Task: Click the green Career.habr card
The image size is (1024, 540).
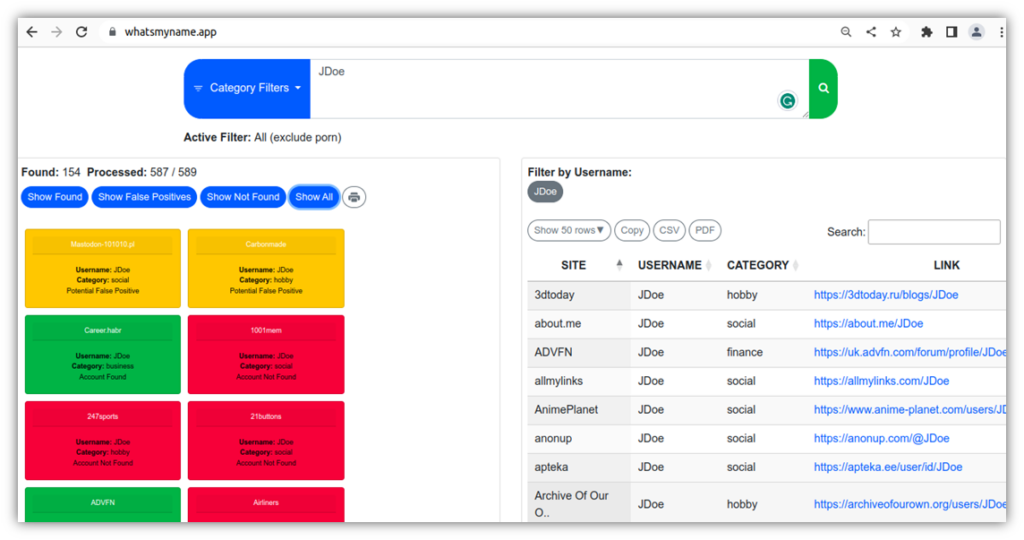Action: point(103,355)
